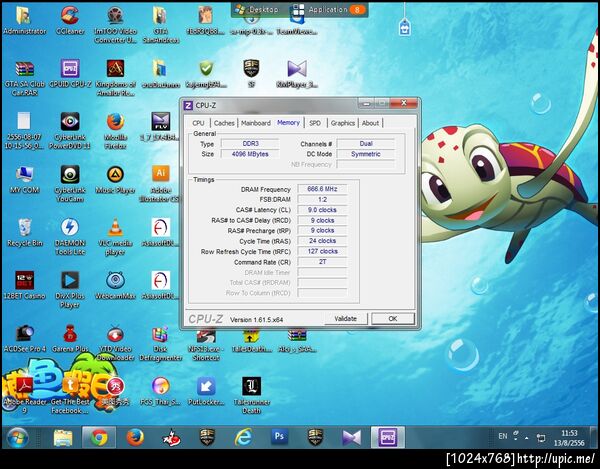600x469 pixels.
Task: Open Firefox from the taskbar
Action: tap(135, 437)
